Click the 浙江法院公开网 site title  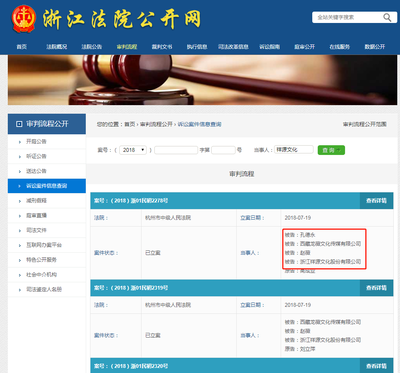pyautogui.click(x=122, y=19)
